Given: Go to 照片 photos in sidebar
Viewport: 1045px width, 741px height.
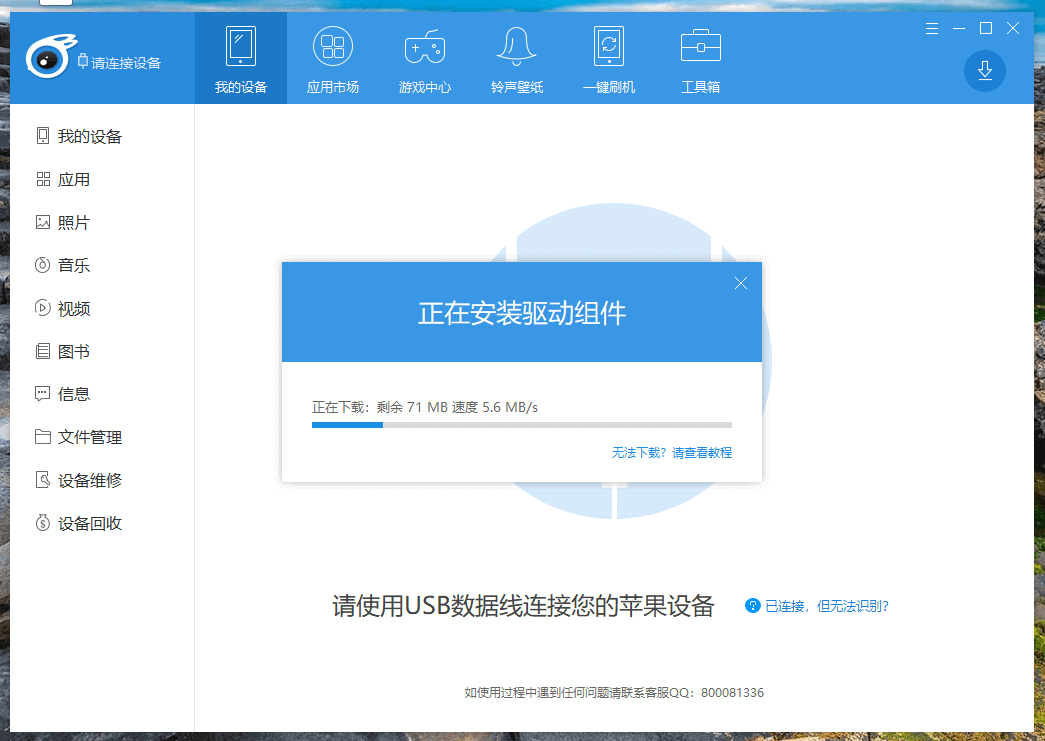Looking at the screenshot, I should coord(73,223).
